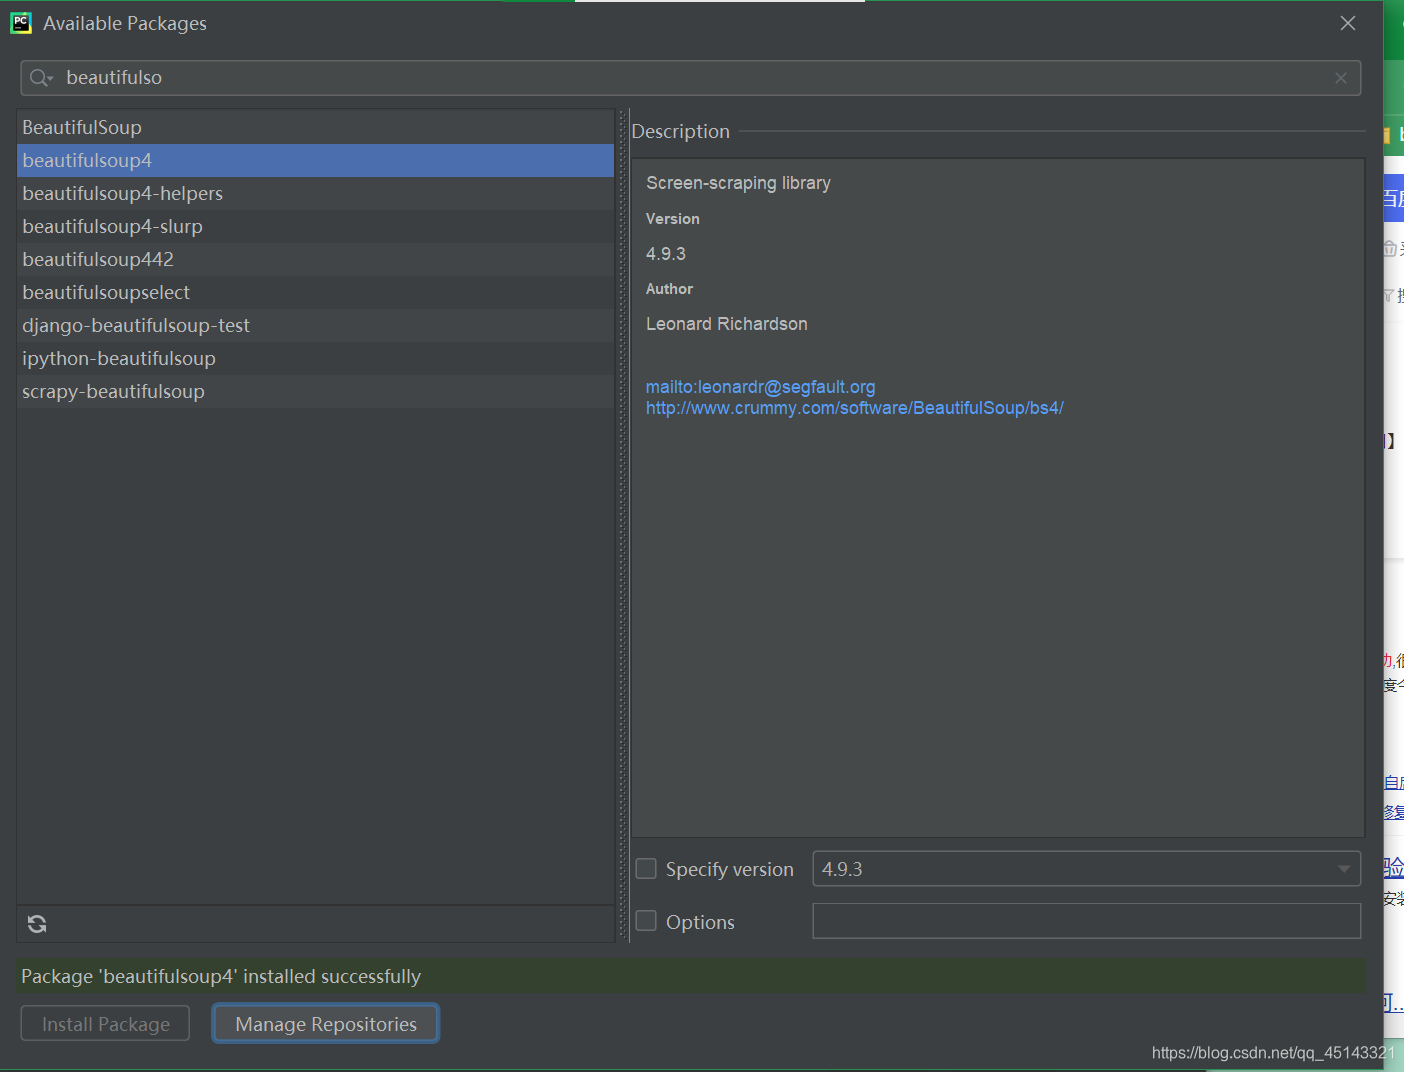This screenshot has height=1072, width=1404.
Task: Enable the Specify version checkbox
Action: [x=647, y=869]
